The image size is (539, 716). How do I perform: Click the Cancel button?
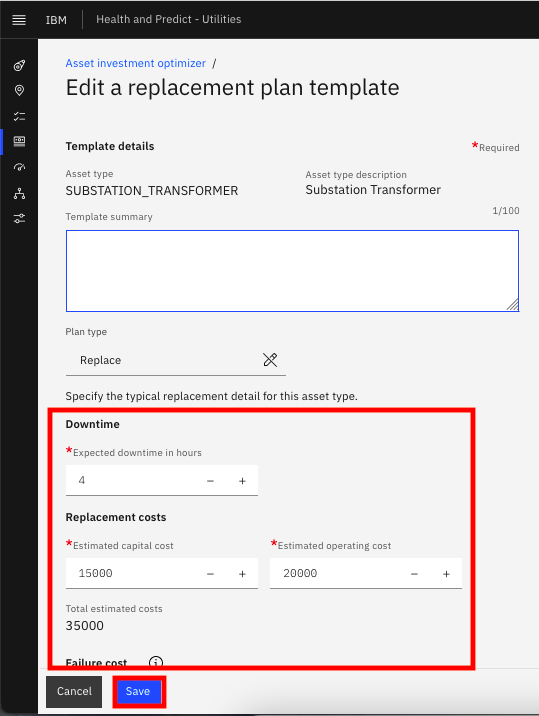pos(74,691)
